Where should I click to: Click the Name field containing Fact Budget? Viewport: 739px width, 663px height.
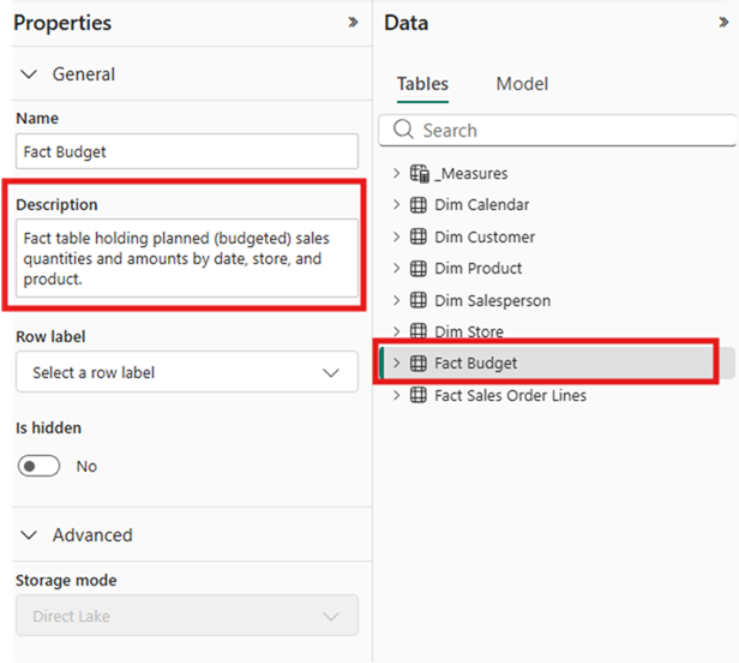point(187,151)
